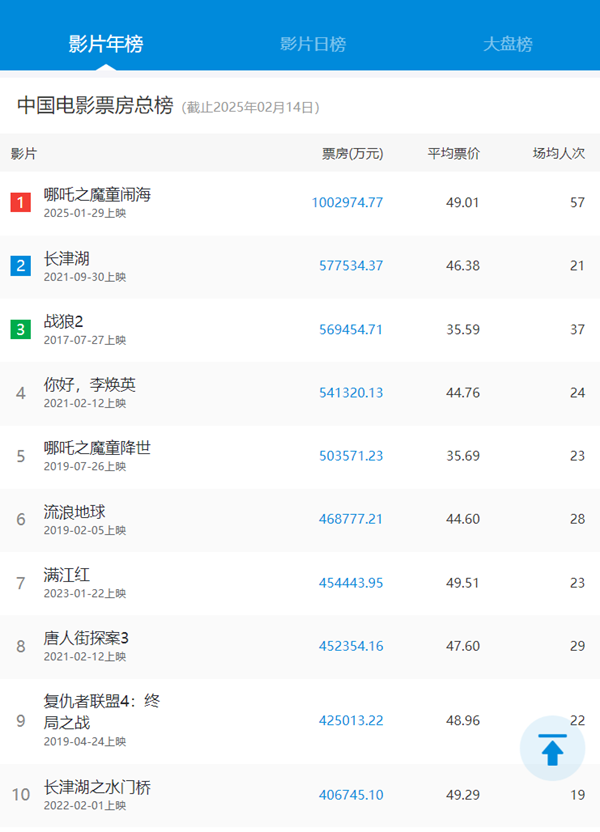Click average price 49.01
600x832 pixels.
click(x=463, y=202)
